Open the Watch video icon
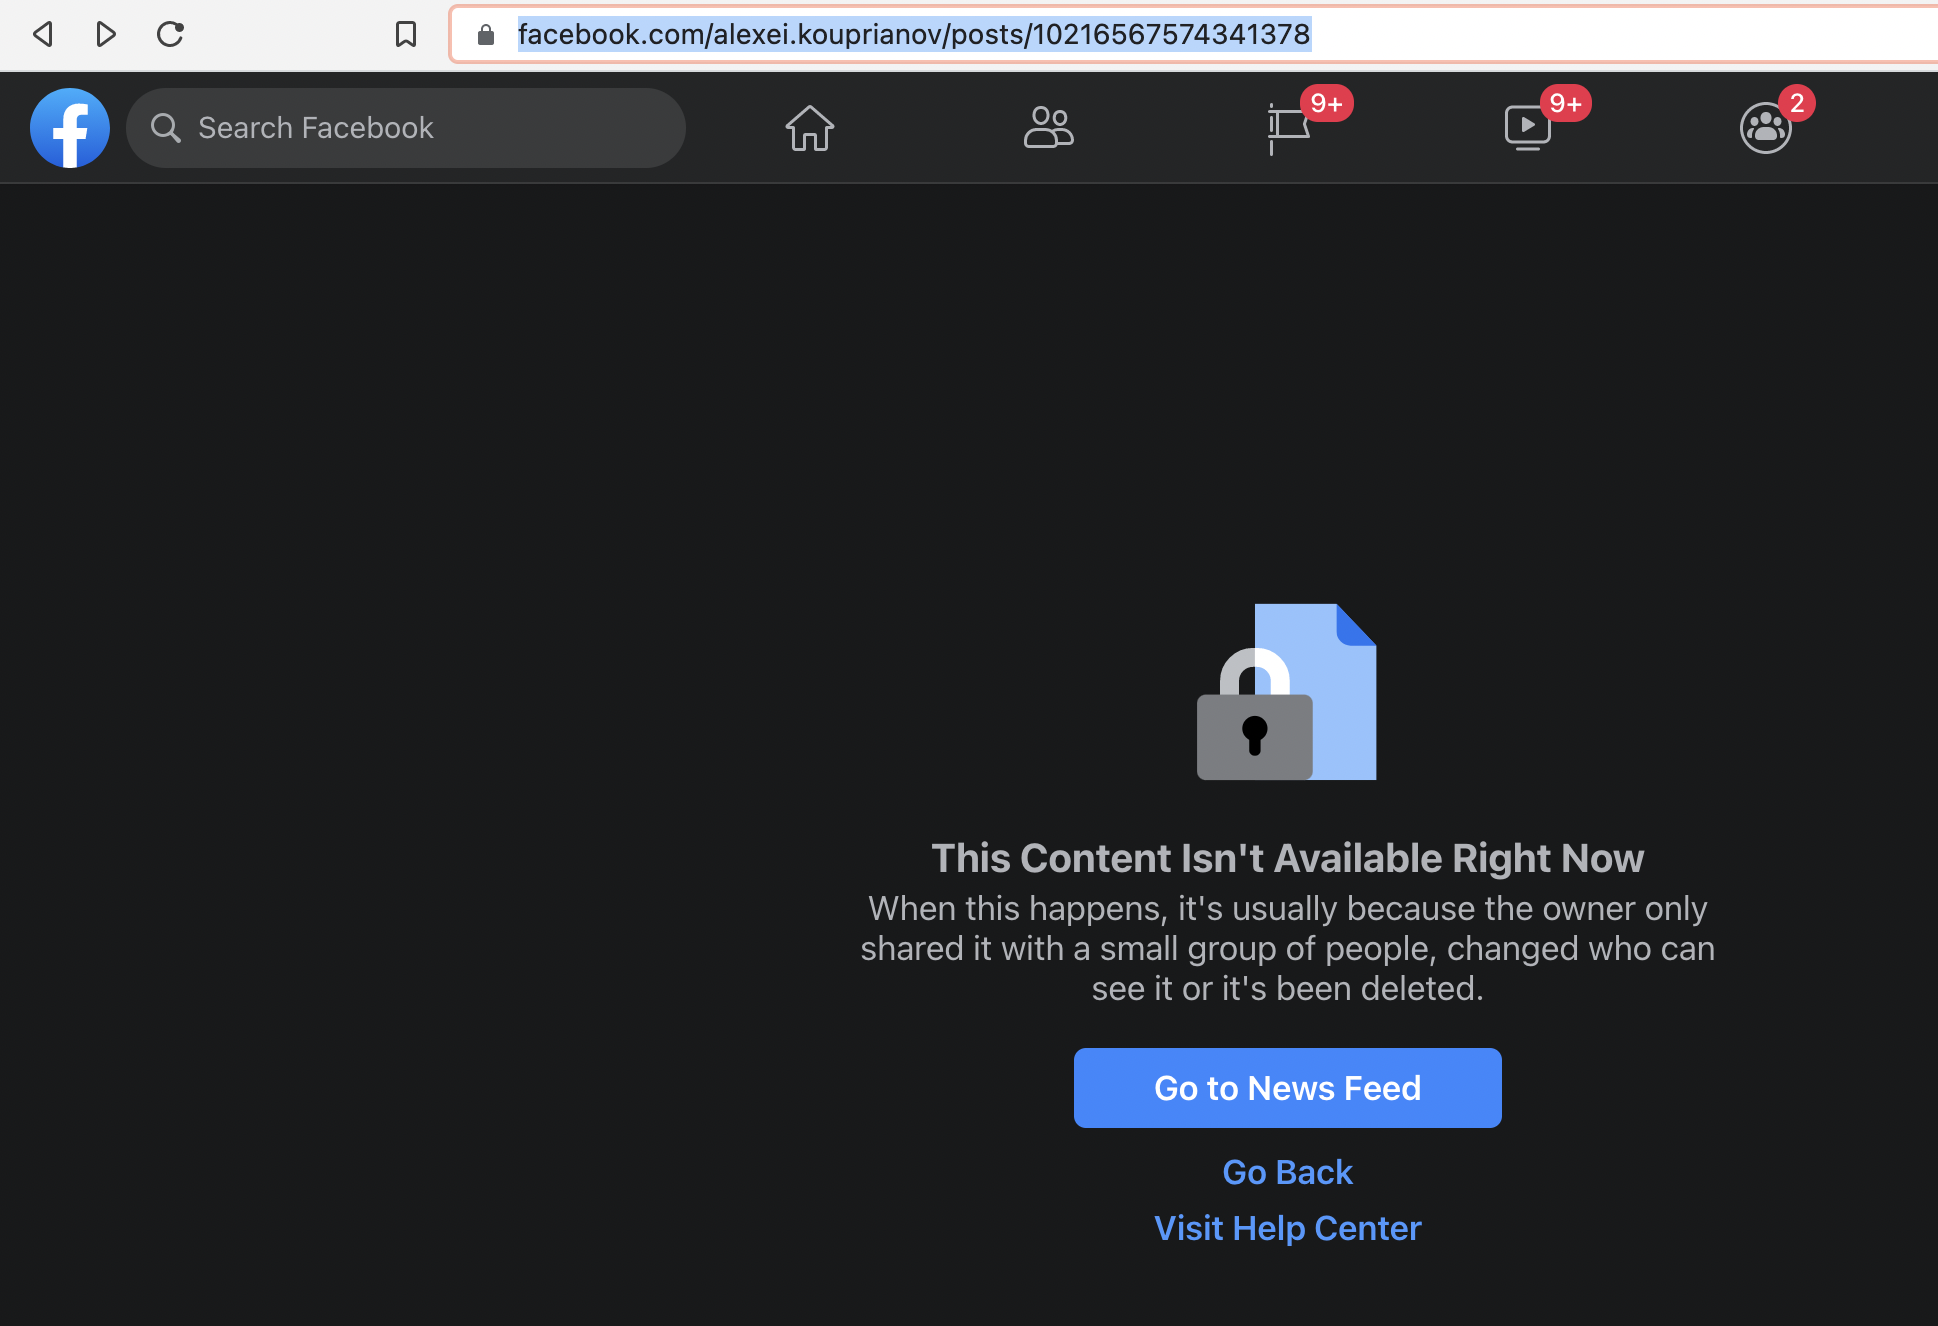The image size is (1938, 1326). 1527,128
